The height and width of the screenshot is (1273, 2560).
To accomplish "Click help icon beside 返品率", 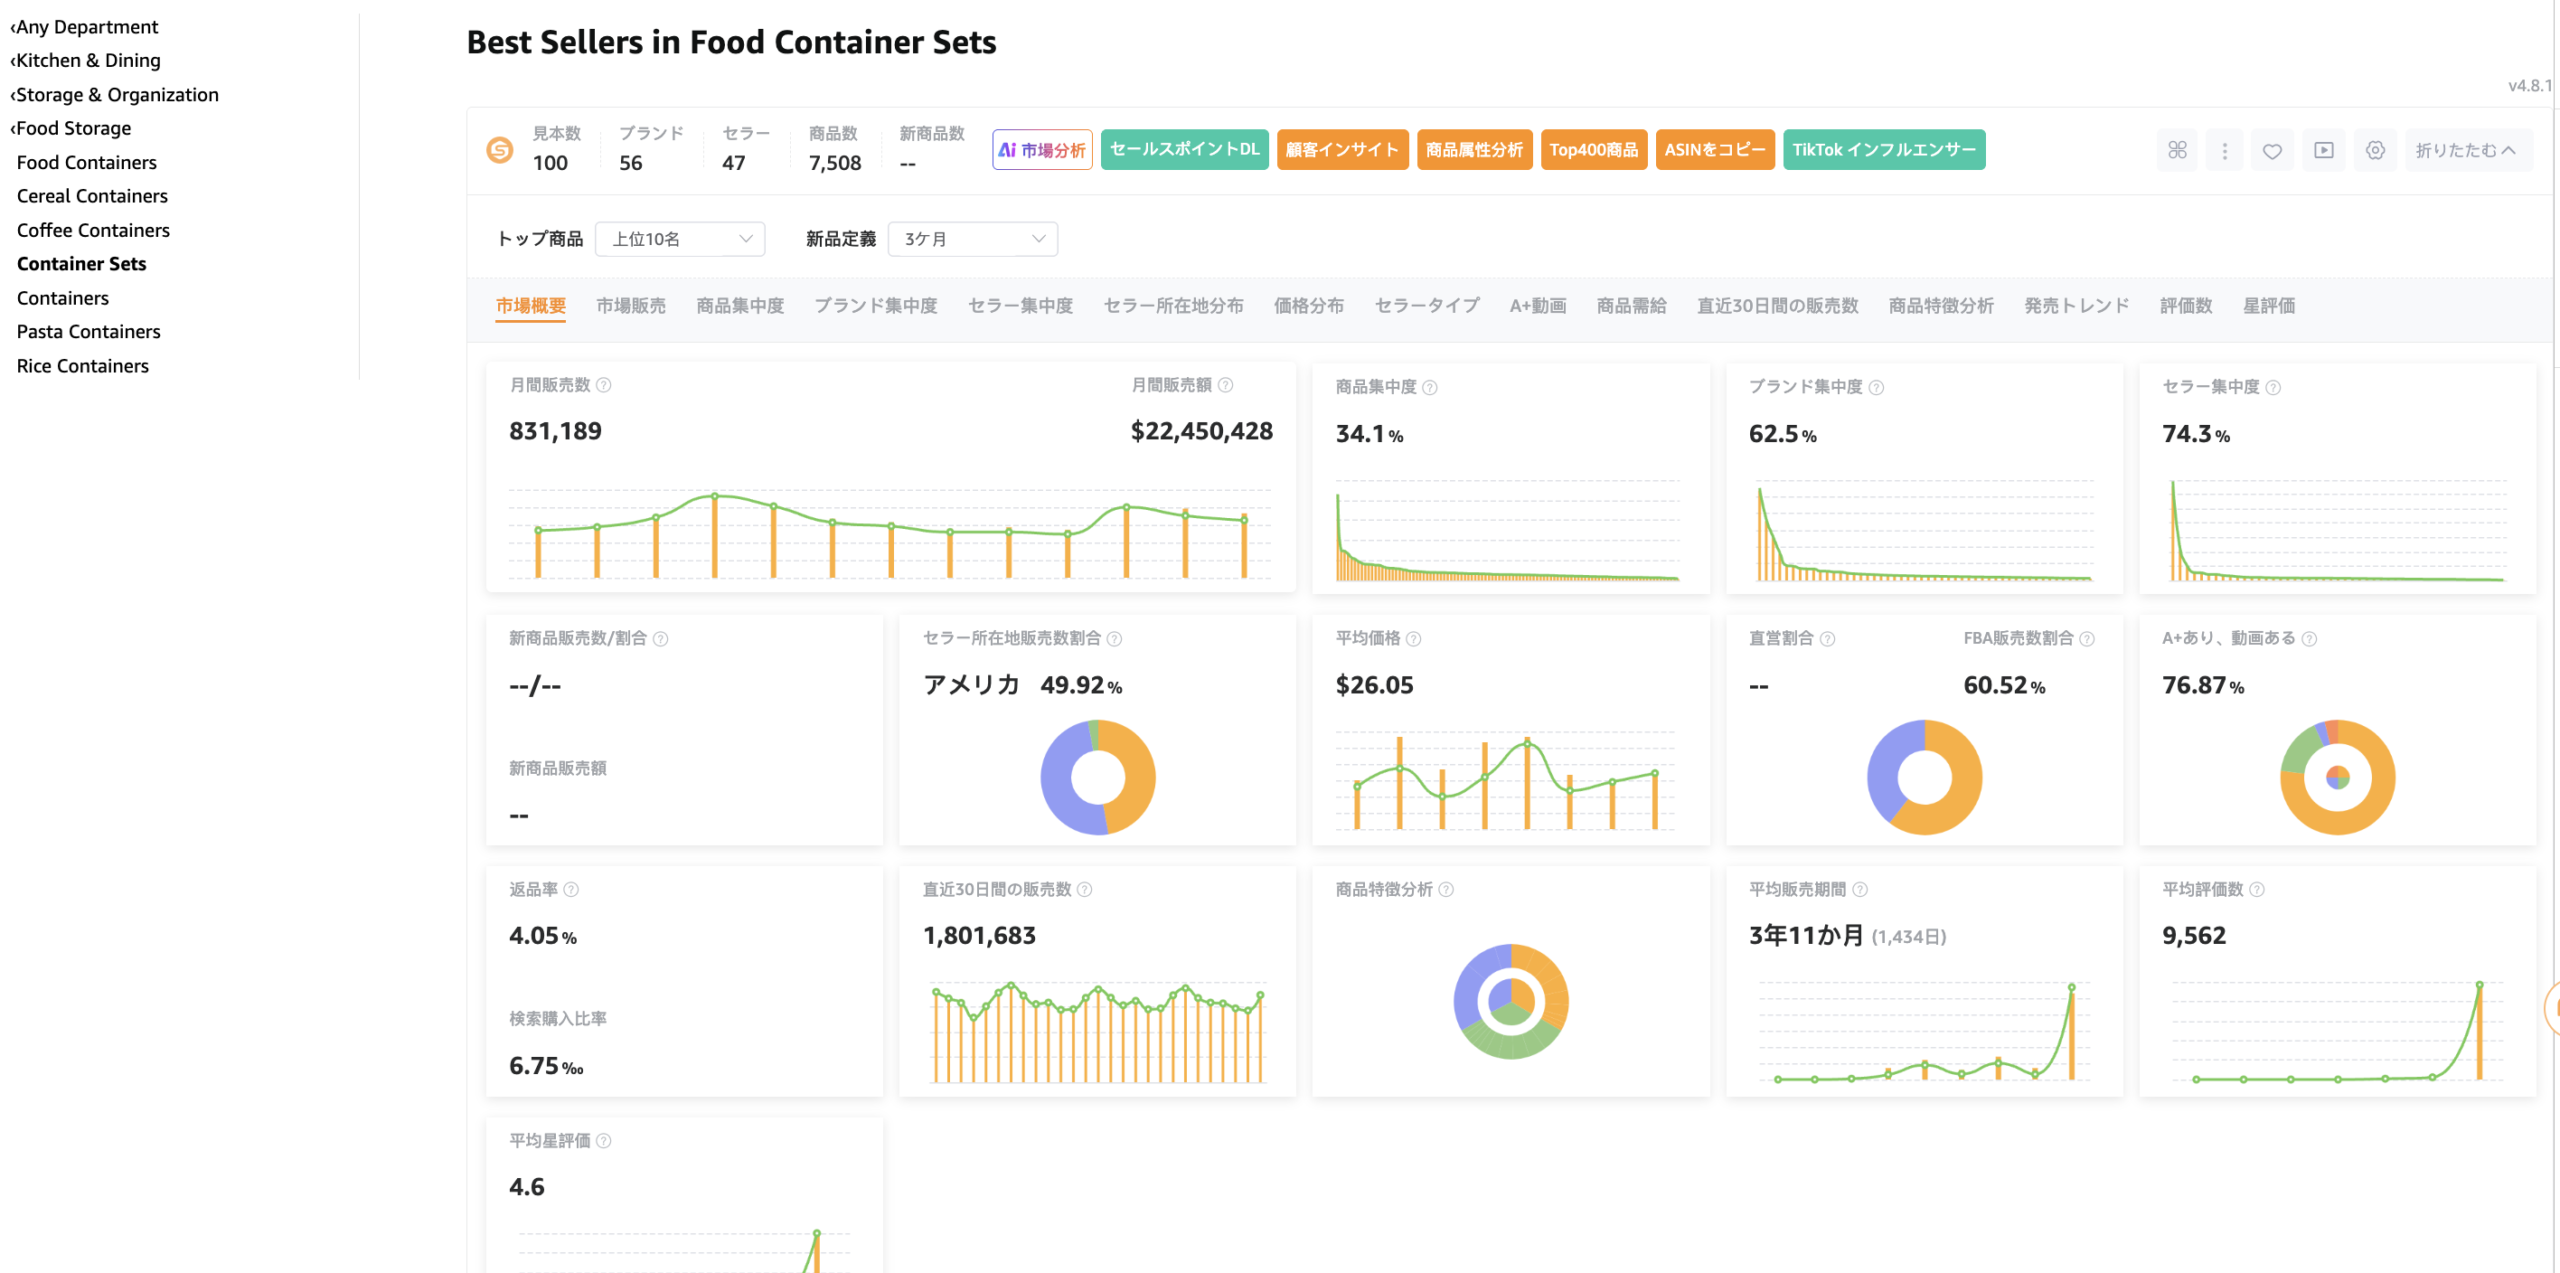I will (x=571, y=889).
